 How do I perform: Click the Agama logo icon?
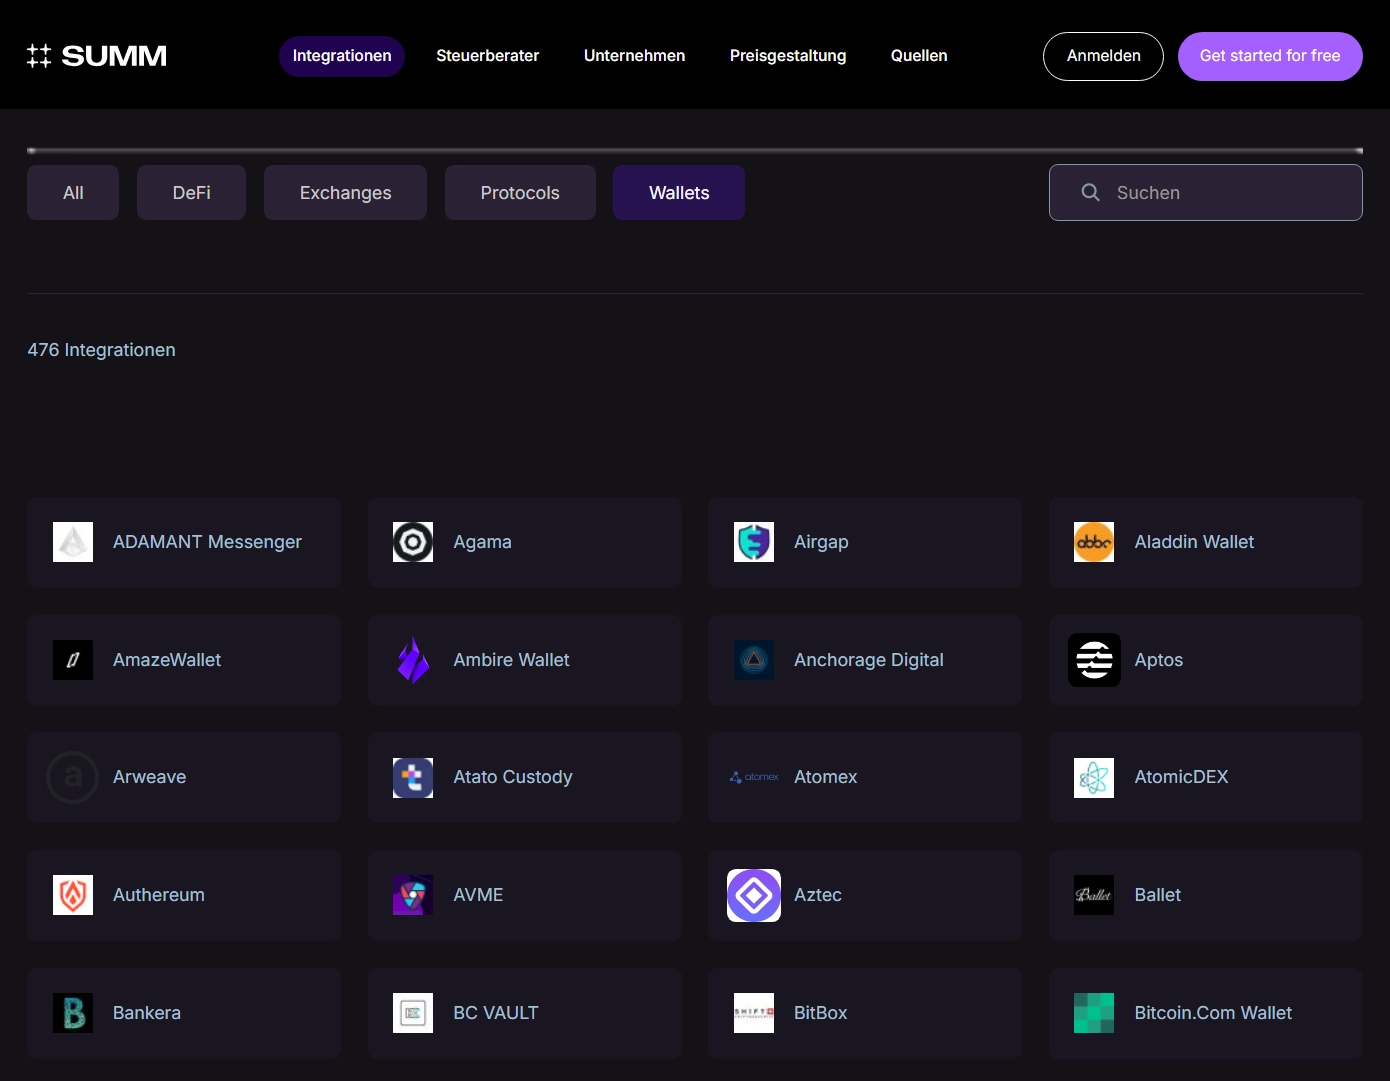click(413, 542)
